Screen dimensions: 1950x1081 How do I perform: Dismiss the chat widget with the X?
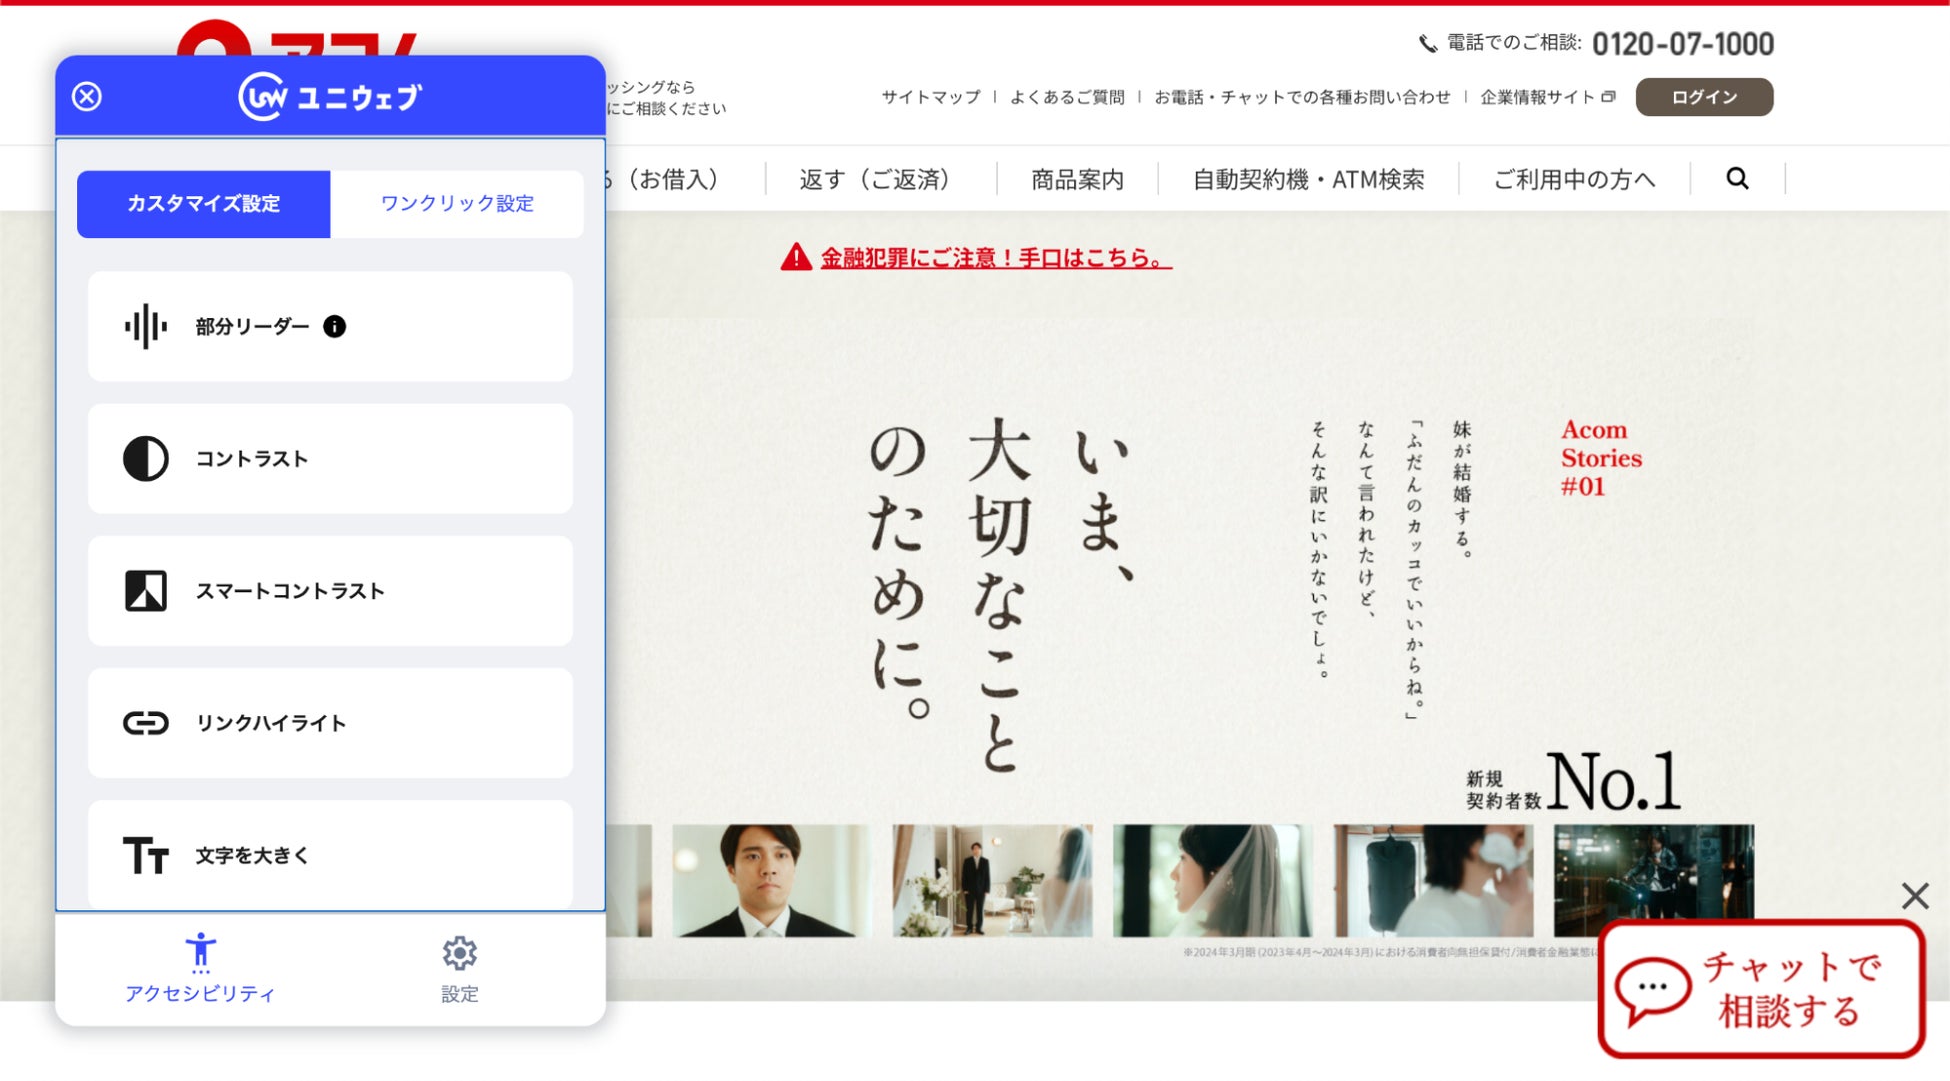click(x=1914, y=895)
